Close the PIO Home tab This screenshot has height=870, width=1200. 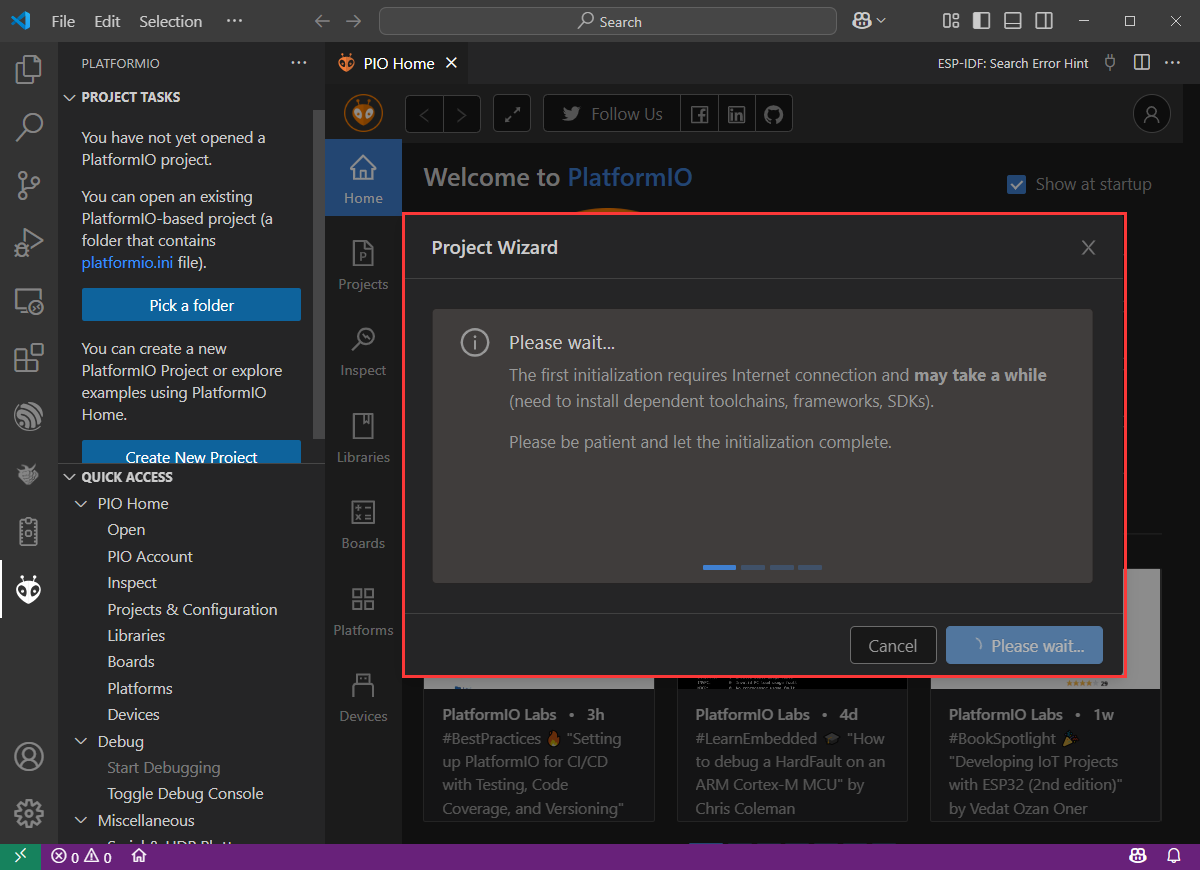point(451,63)
